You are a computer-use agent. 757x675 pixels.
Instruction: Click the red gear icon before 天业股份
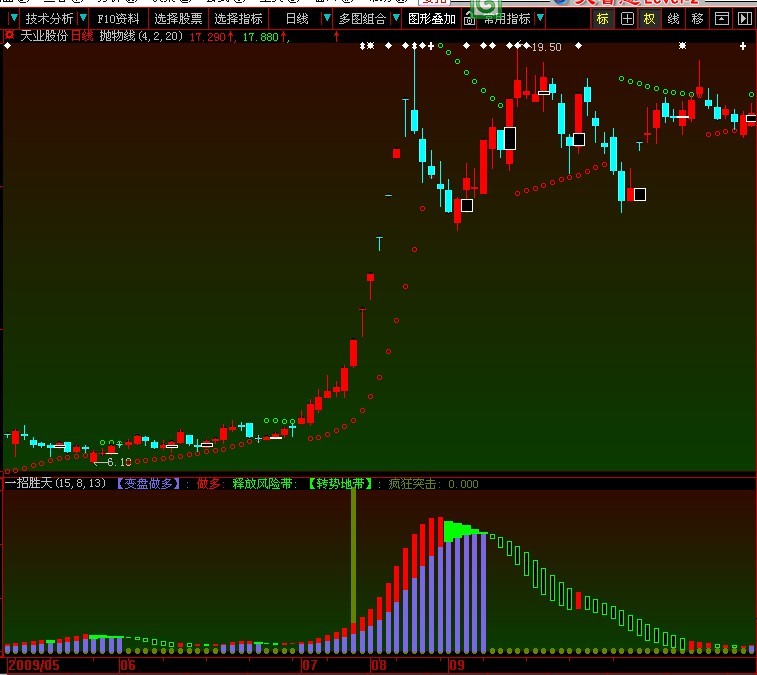point(9,35)
